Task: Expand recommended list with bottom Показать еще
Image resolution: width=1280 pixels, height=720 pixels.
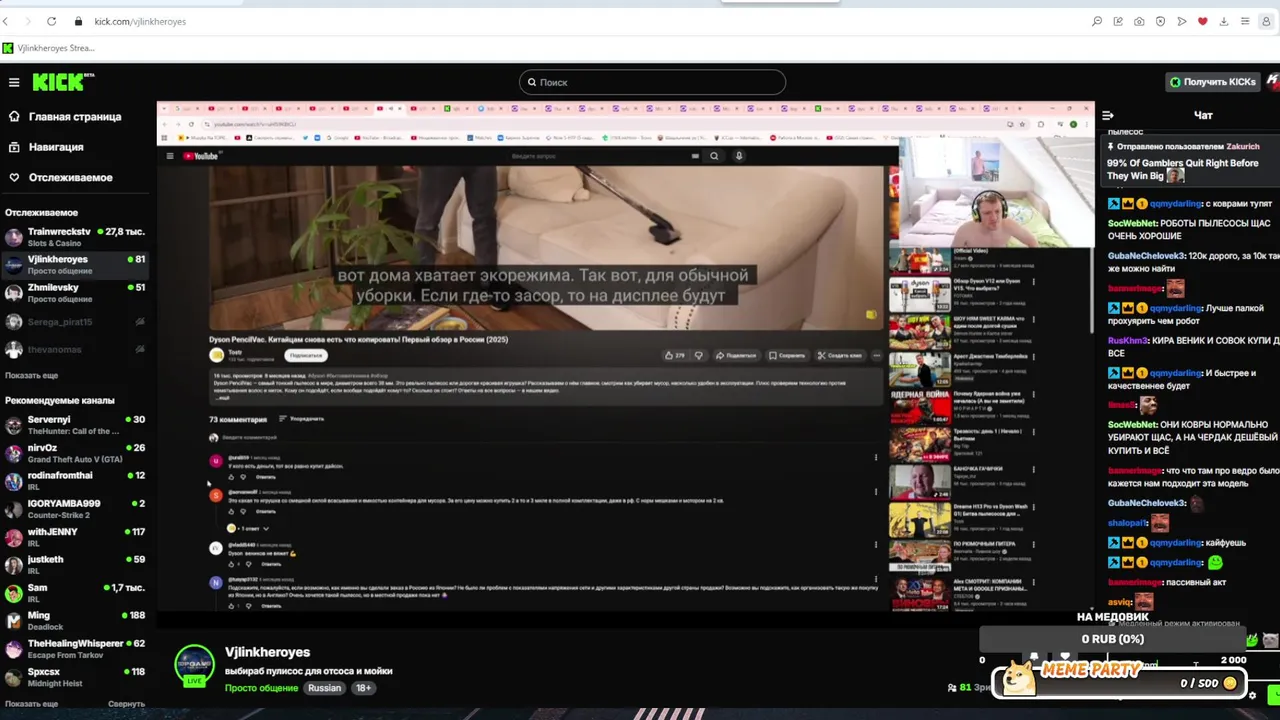Action: (x=31, y=704)
